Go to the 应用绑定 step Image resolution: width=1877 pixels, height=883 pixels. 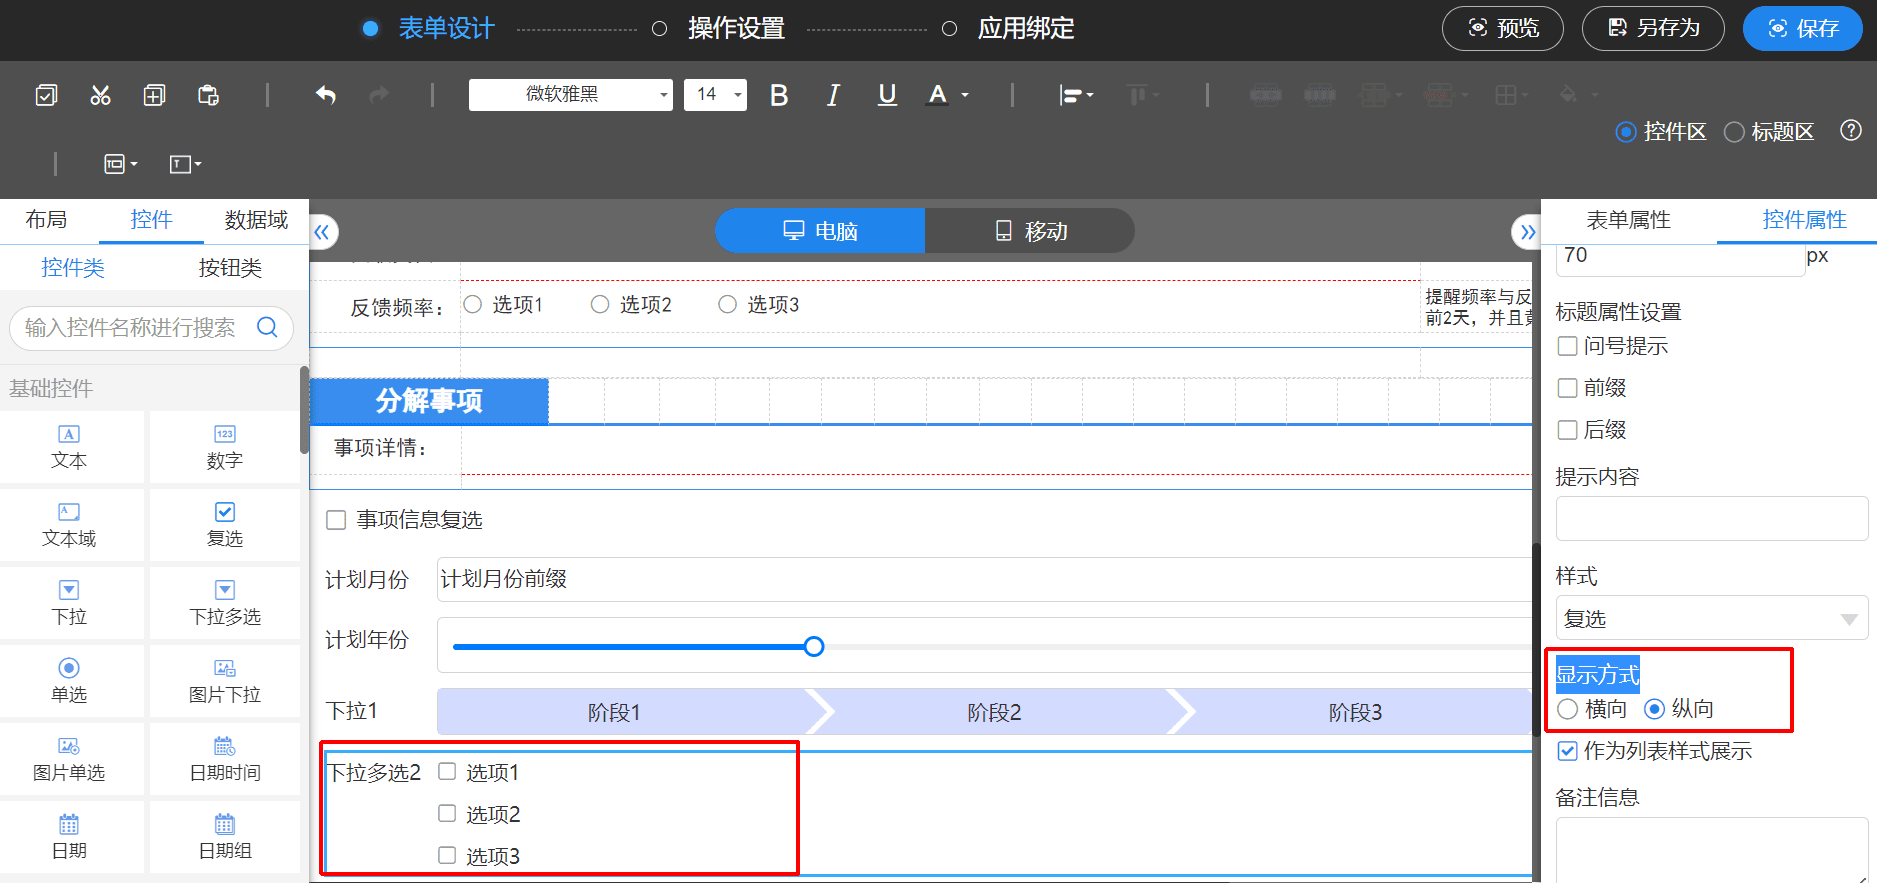[x=1026, y=28]
